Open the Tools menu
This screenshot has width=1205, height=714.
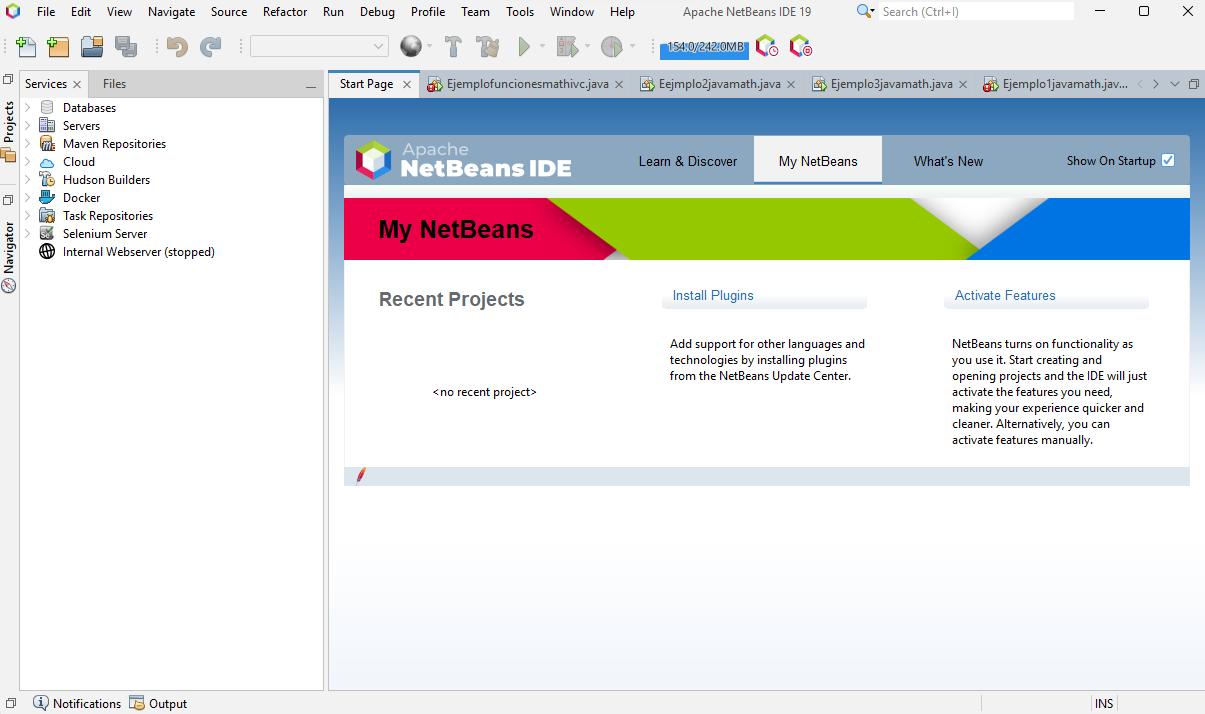(x=520, y=12)
